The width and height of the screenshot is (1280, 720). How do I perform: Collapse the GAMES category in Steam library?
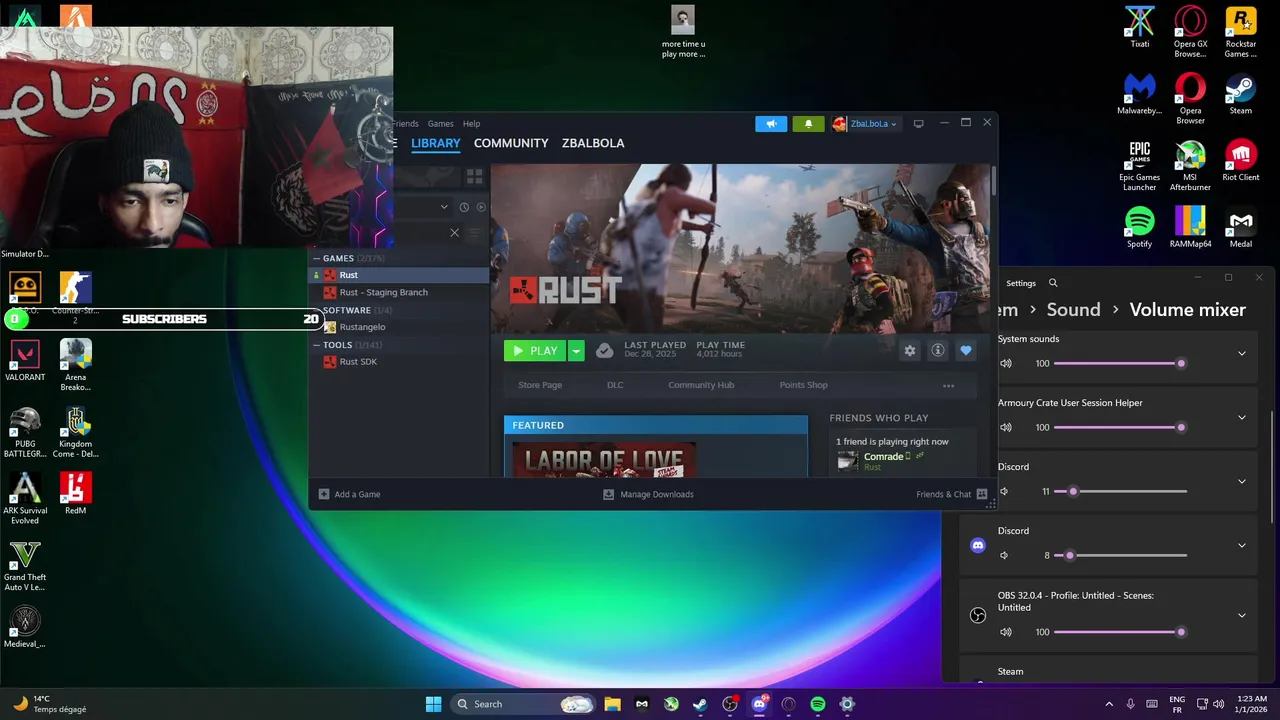316,258
